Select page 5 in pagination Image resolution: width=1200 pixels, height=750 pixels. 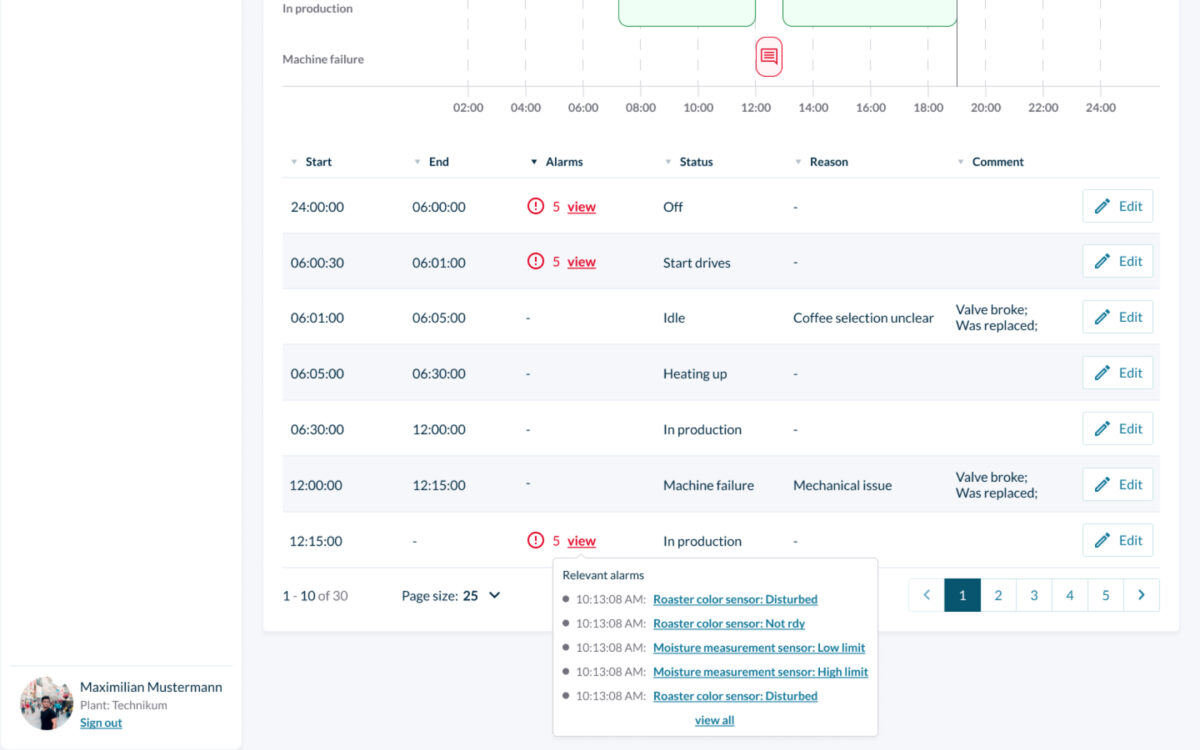1105,595
